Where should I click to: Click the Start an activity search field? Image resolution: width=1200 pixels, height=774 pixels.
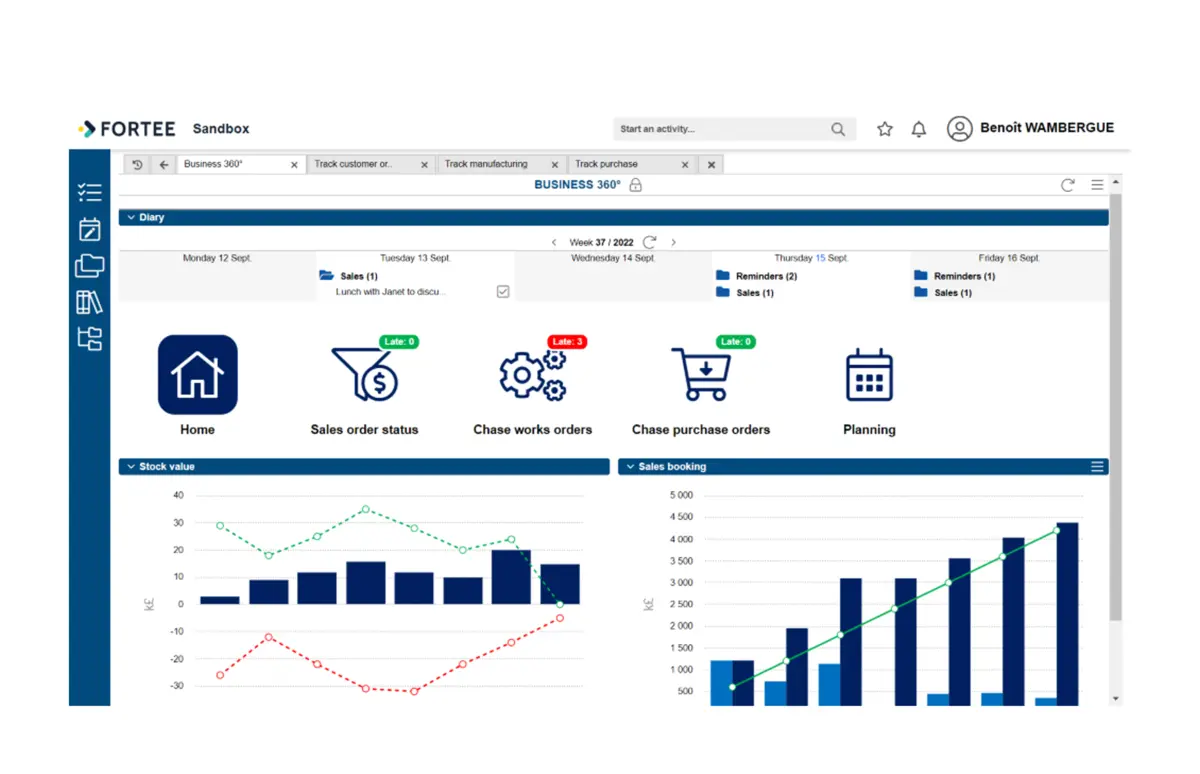(720, 129)
